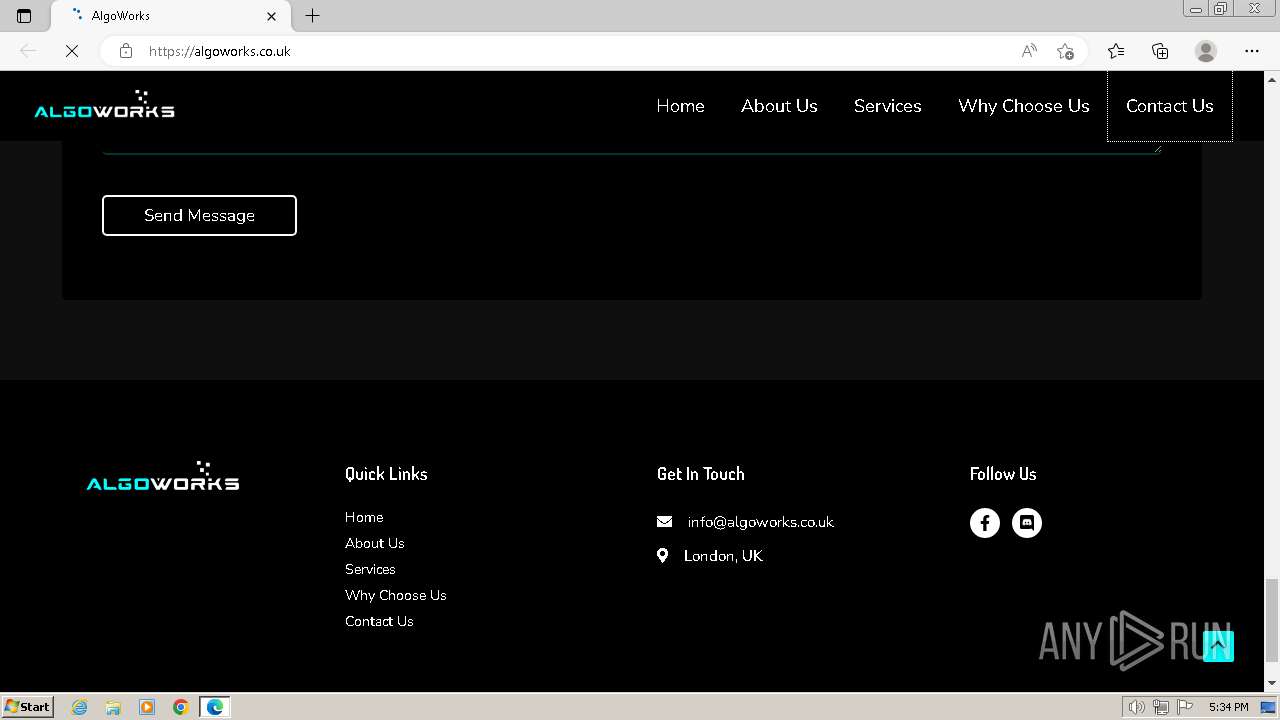Screen dimensions: 1280x720
Task: Click the Follow Us heading
Action: coord(1003,474)
